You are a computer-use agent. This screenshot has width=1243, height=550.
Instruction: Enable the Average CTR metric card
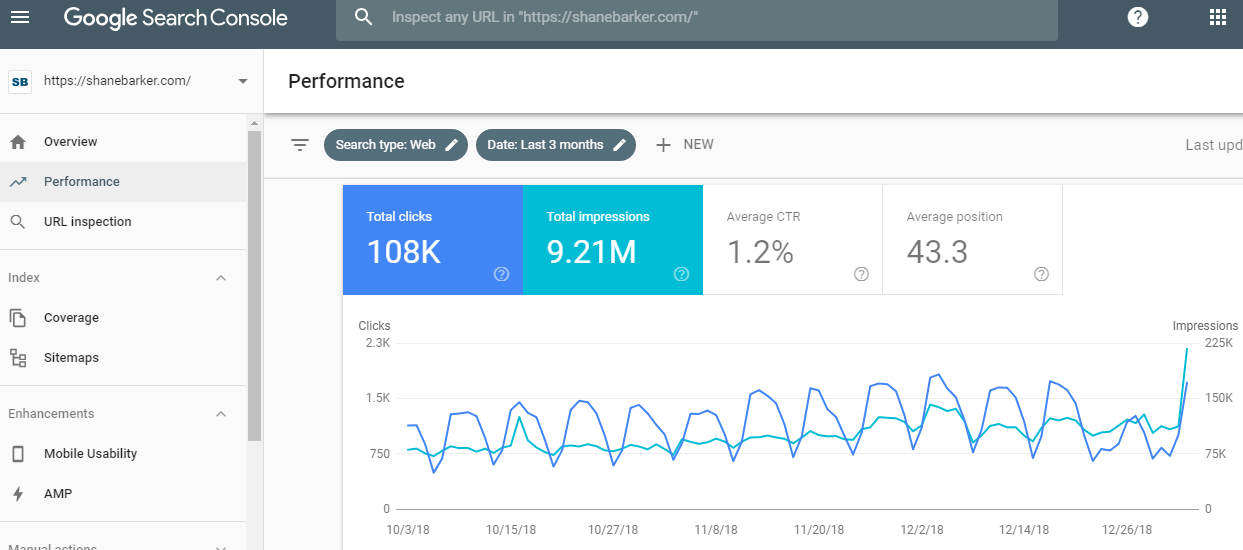(x=792, y=239)
